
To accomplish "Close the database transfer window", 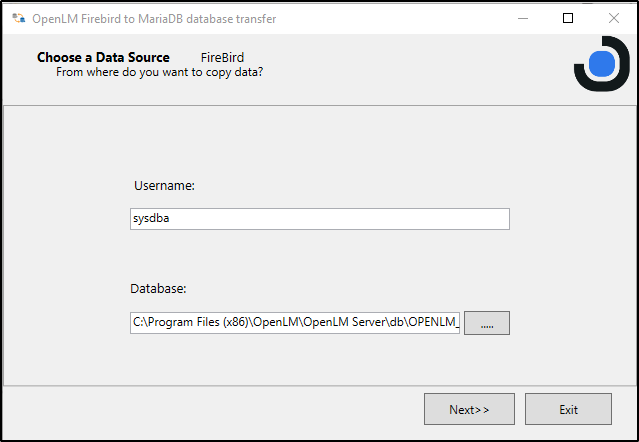I will click(x=613, y=18).
